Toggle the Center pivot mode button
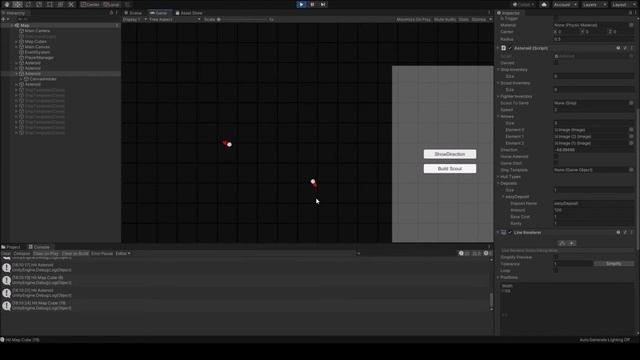640x360 pixels. coord(90,4)
